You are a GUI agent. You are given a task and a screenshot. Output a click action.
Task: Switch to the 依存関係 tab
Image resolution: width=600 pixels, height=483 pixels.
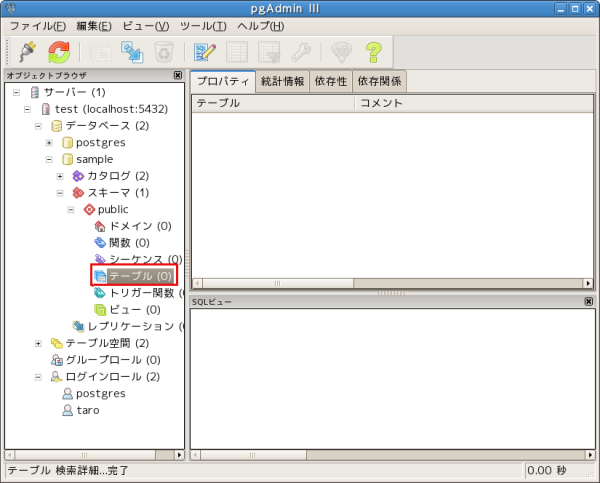(379, 81)
